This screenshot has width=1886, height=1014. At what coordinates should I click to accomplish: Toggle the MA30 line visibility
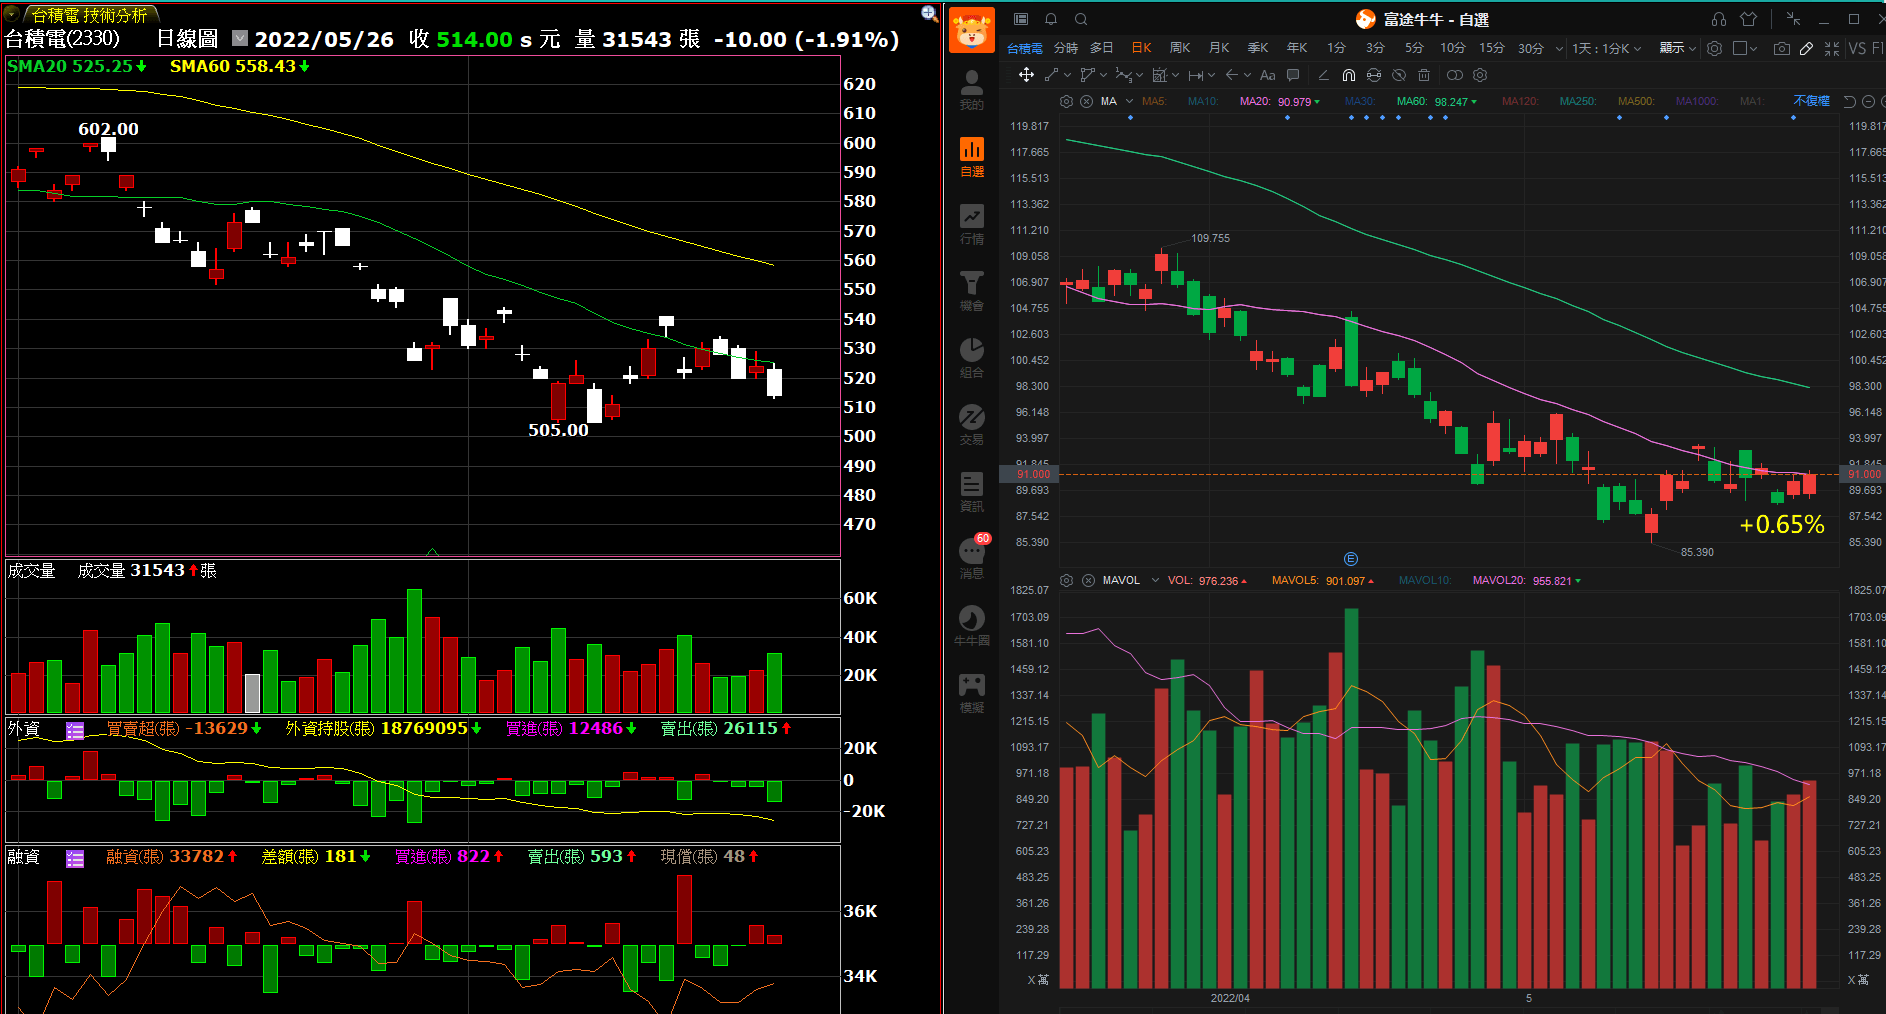click(x=1360, y=101)
